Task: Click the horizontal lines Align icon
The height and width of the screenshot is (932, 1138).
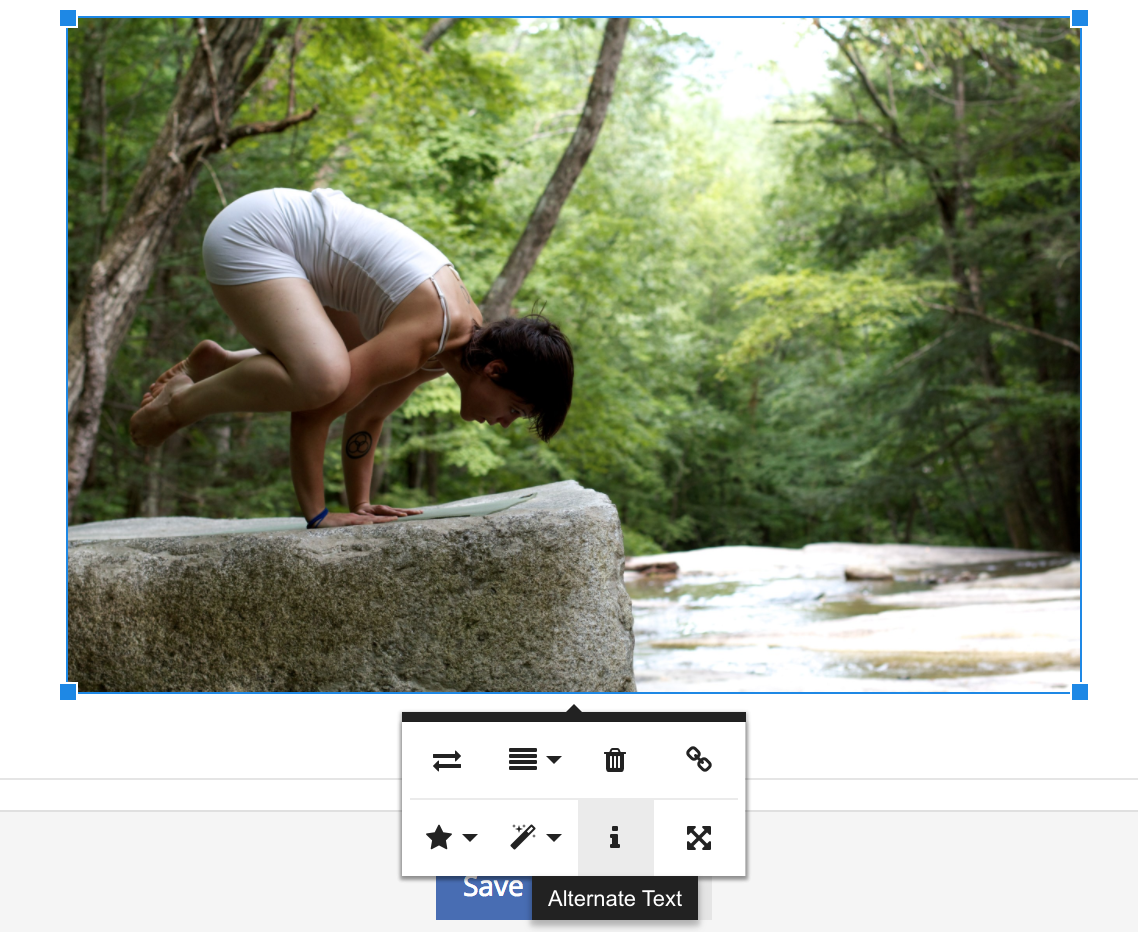Action: coord(523,760)
